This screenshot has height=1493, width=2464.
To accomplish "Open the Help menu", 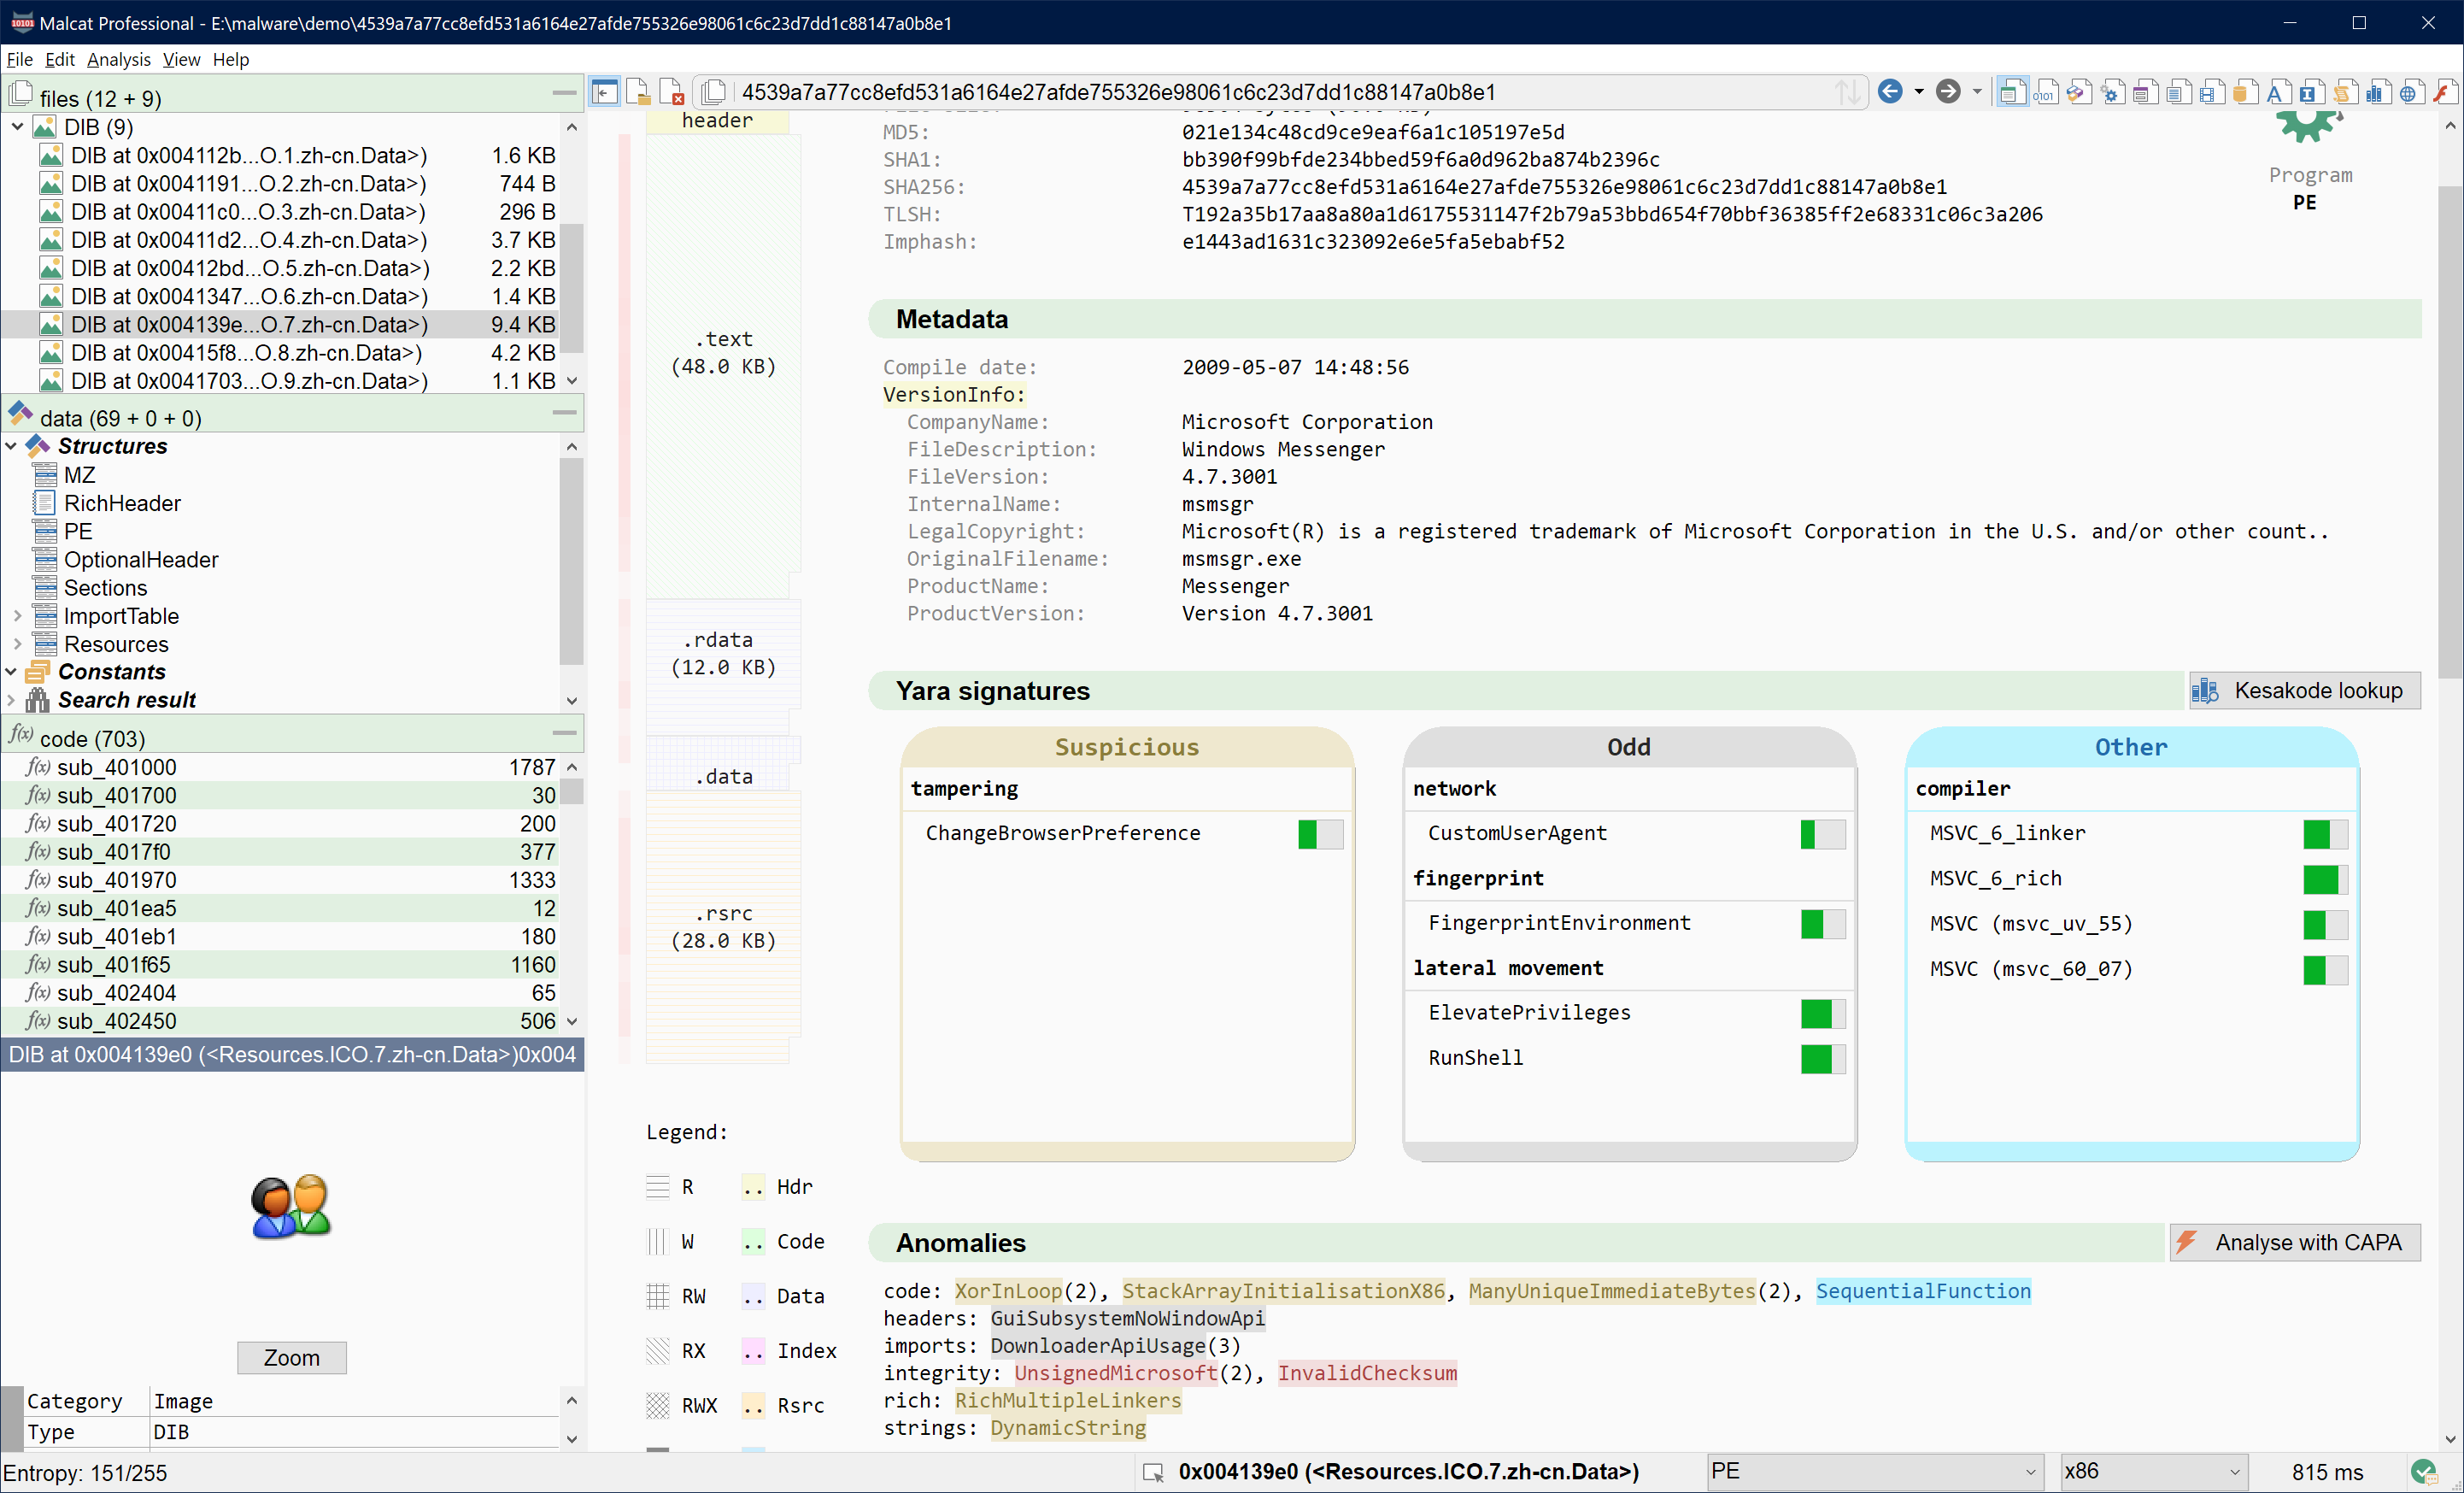I will [231, 59].
